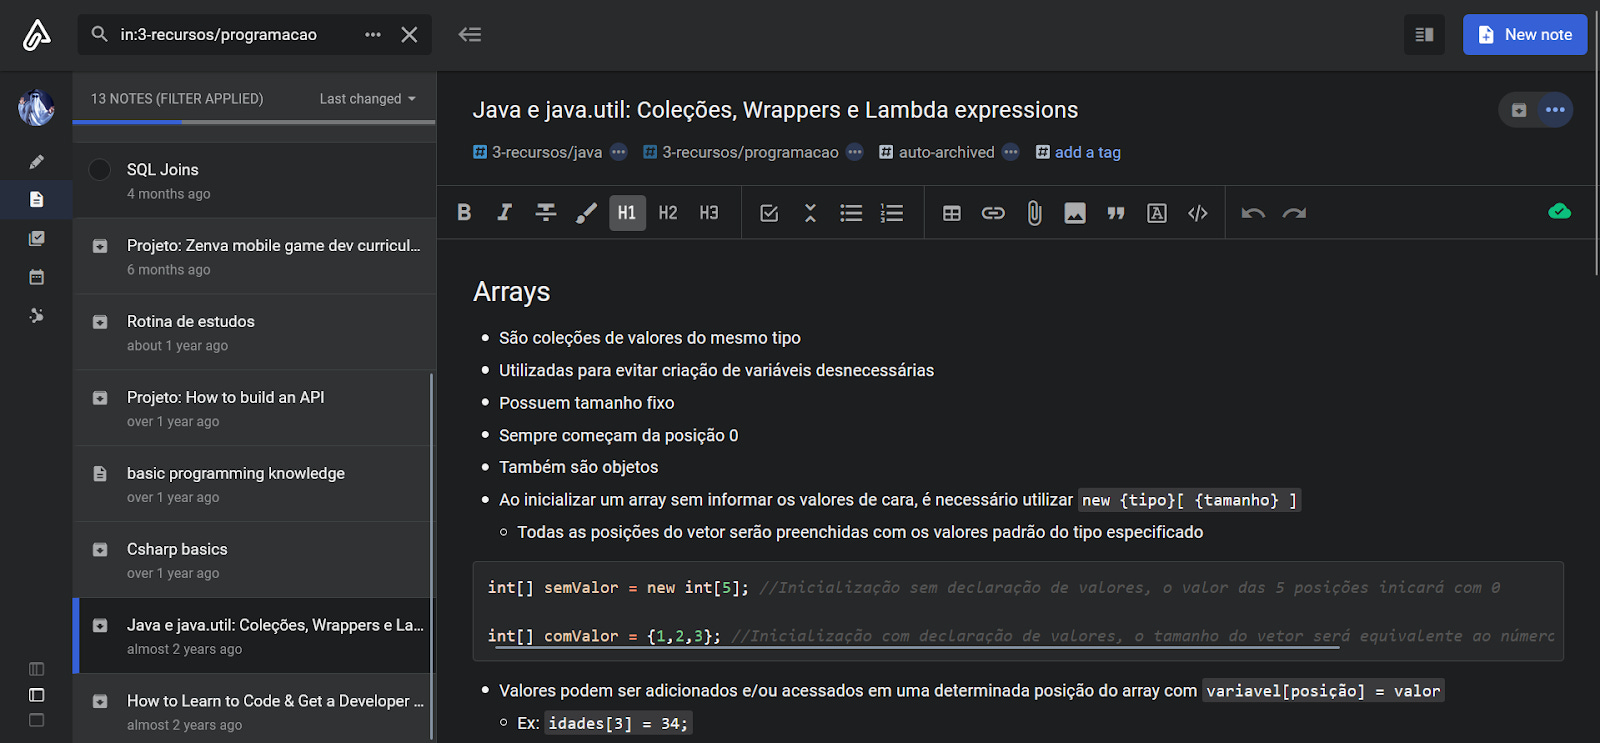The image size is (1600, 743).
Task: Attach a file with paperclip icon
Action: coord(1034,212)
